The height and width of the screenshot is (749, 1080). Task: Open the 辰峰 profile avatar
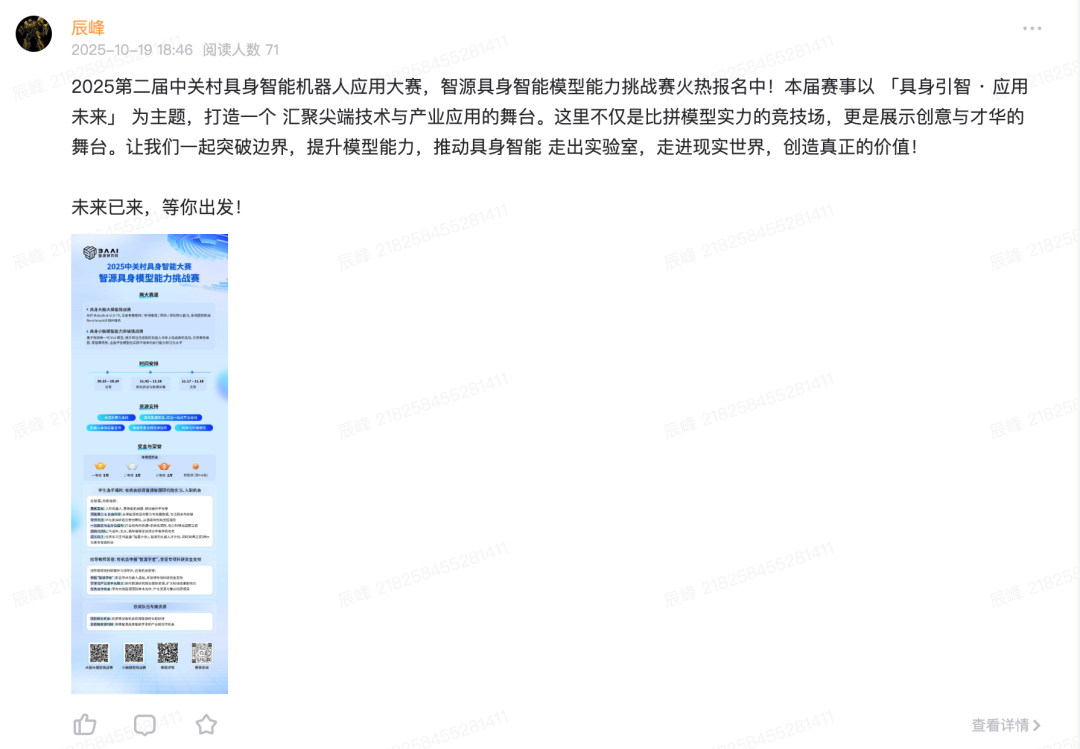tap(34, 34)
